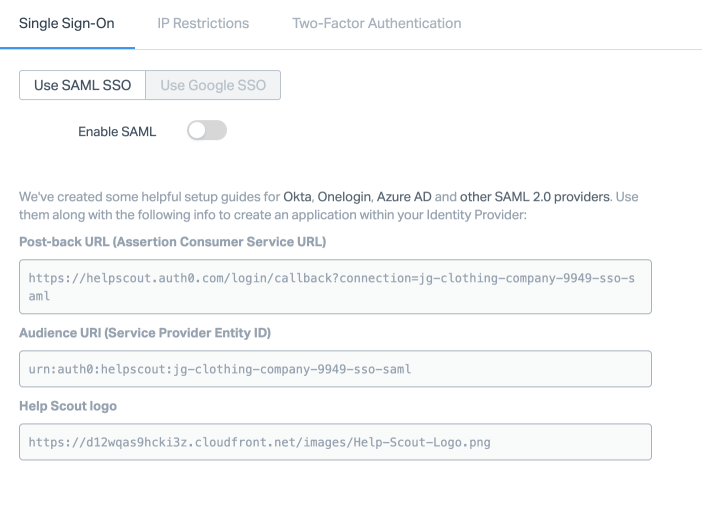The height and width of the screenshot is (506, 702).
Task: Select the Single Sign-On tab
Action: click(x=67, y=23)
